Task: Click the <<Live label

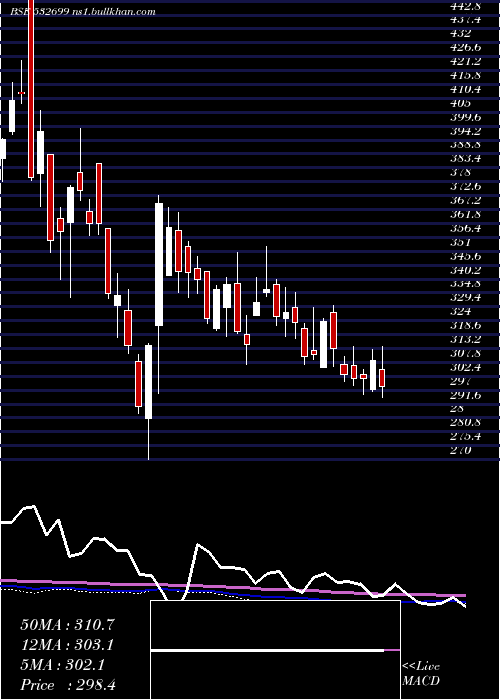Action: point(421,667)
